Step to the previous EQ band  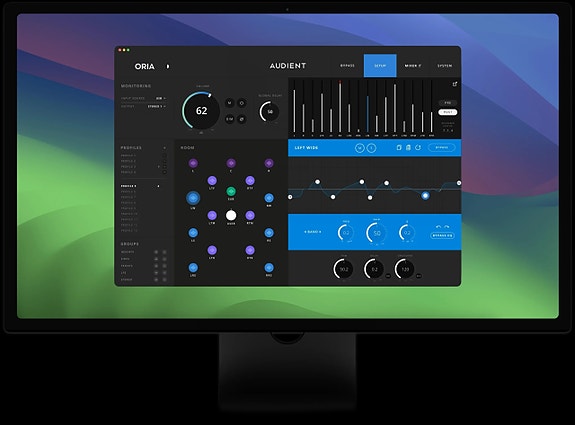[305, 232]
